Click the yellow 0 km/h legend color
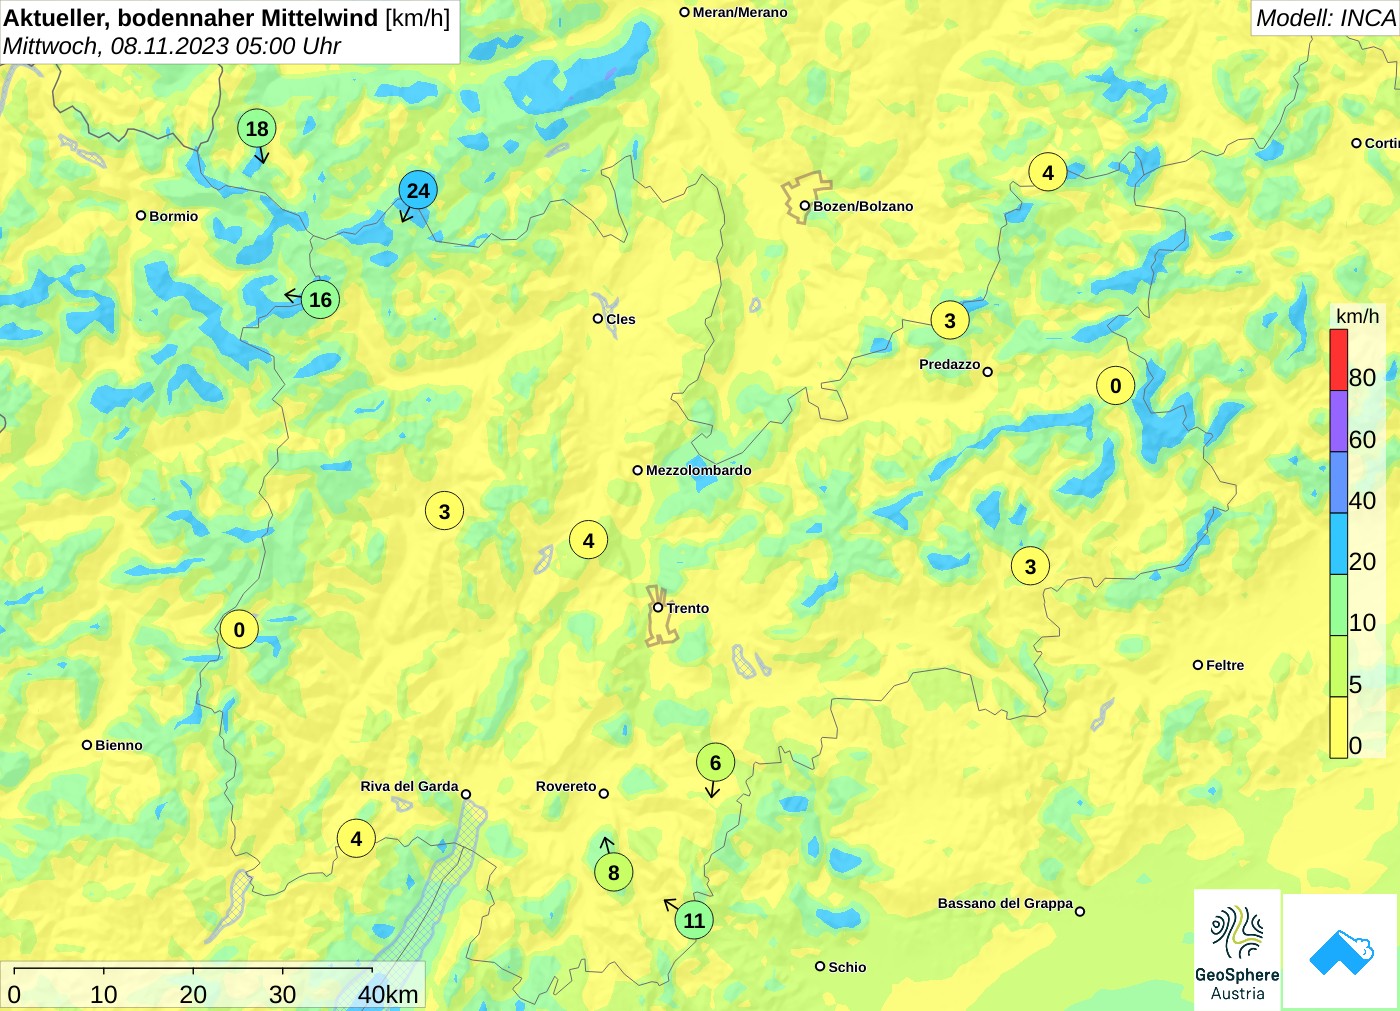 [x=1338, y=727]
